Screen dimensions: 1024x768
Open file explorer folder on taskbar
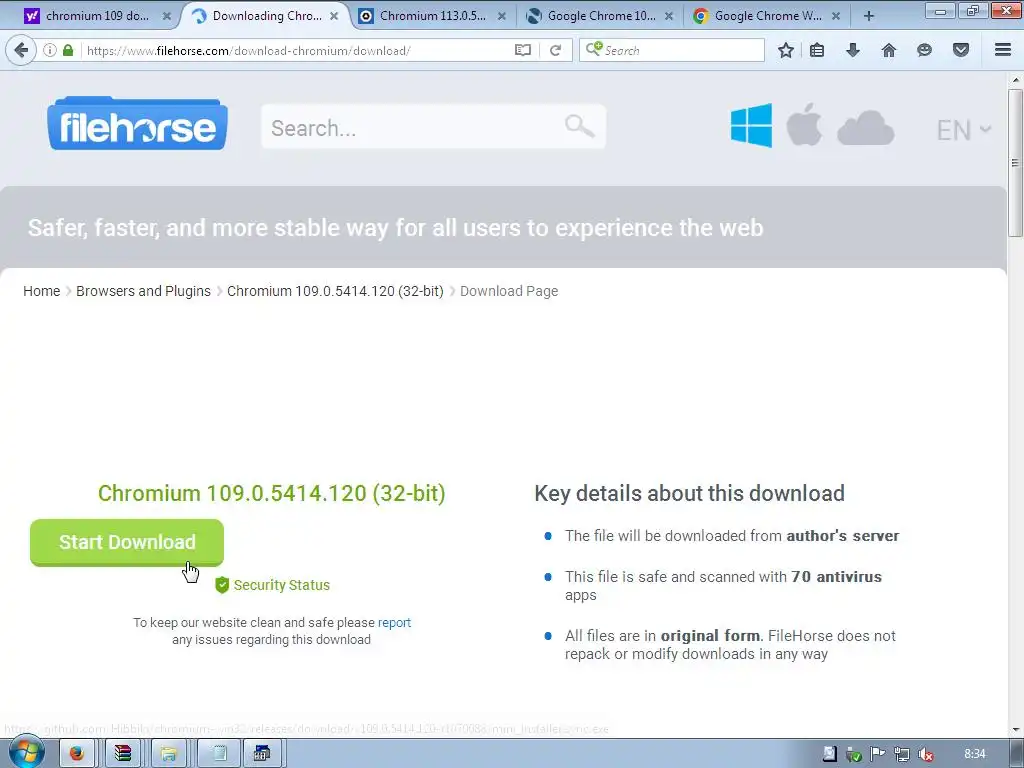pyautogui.click(x=168, y=754)
